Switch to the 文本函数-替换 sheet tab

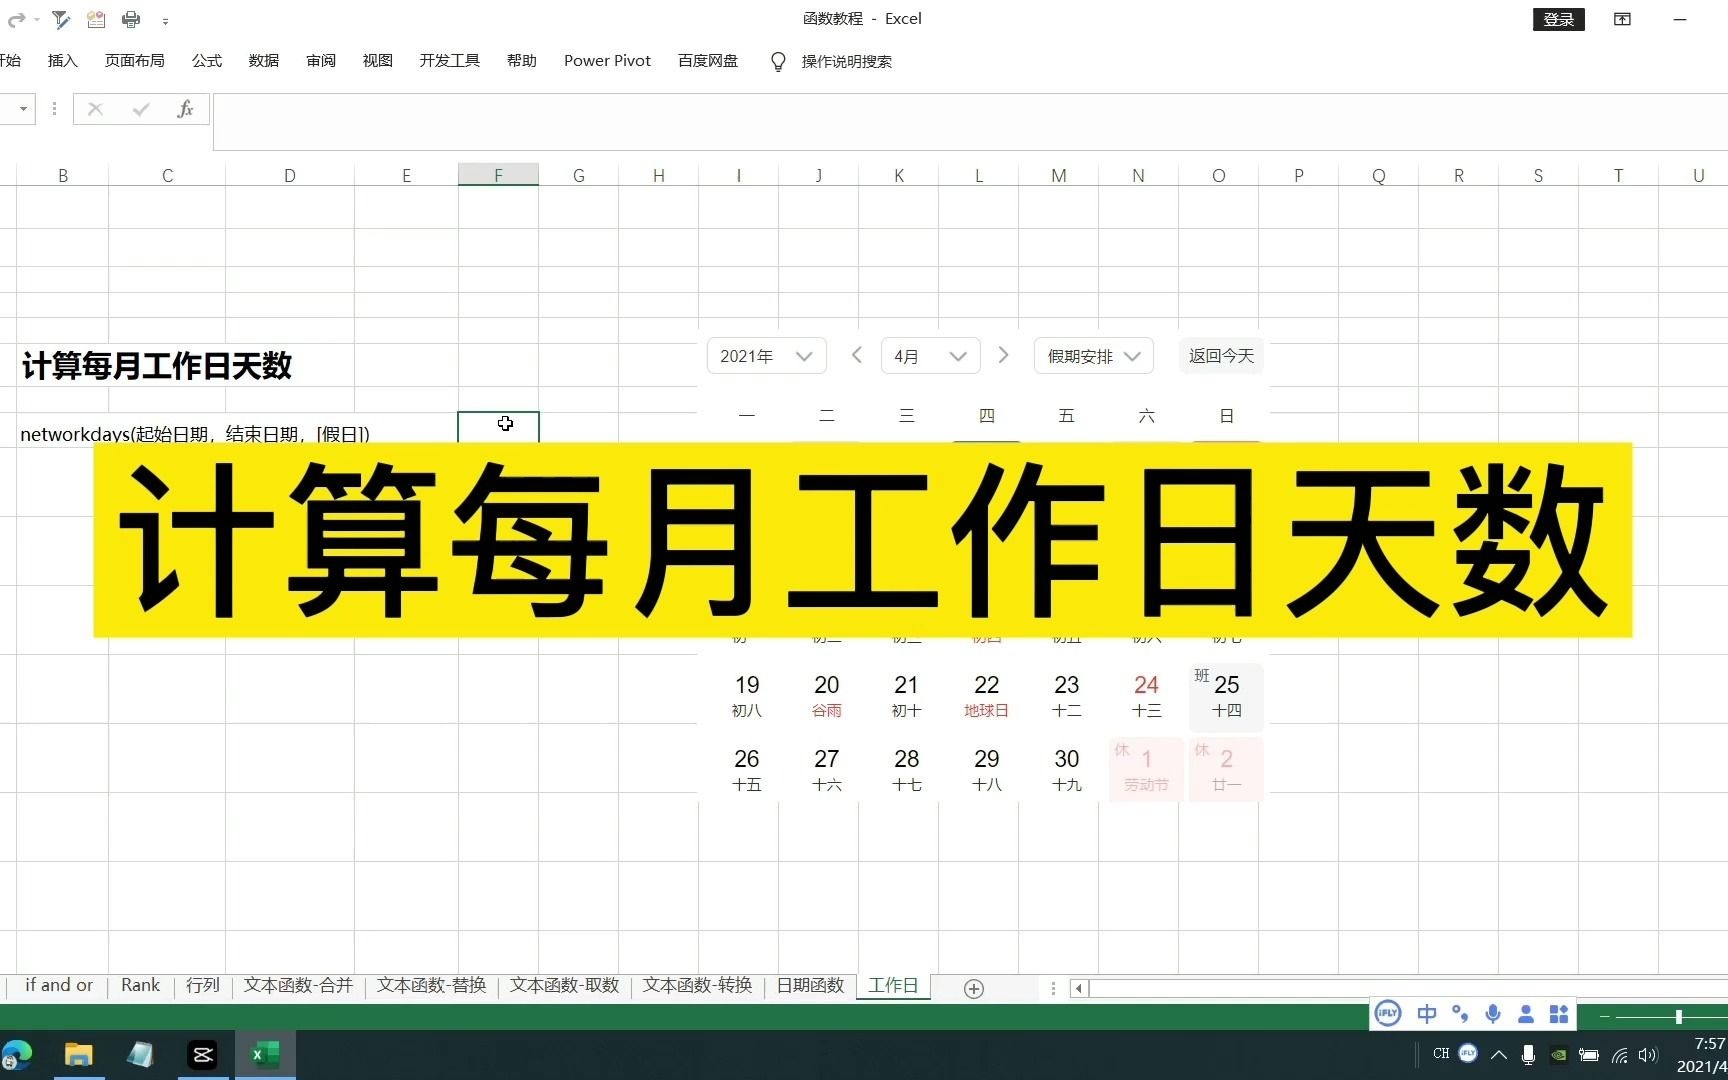click(432, 986)
